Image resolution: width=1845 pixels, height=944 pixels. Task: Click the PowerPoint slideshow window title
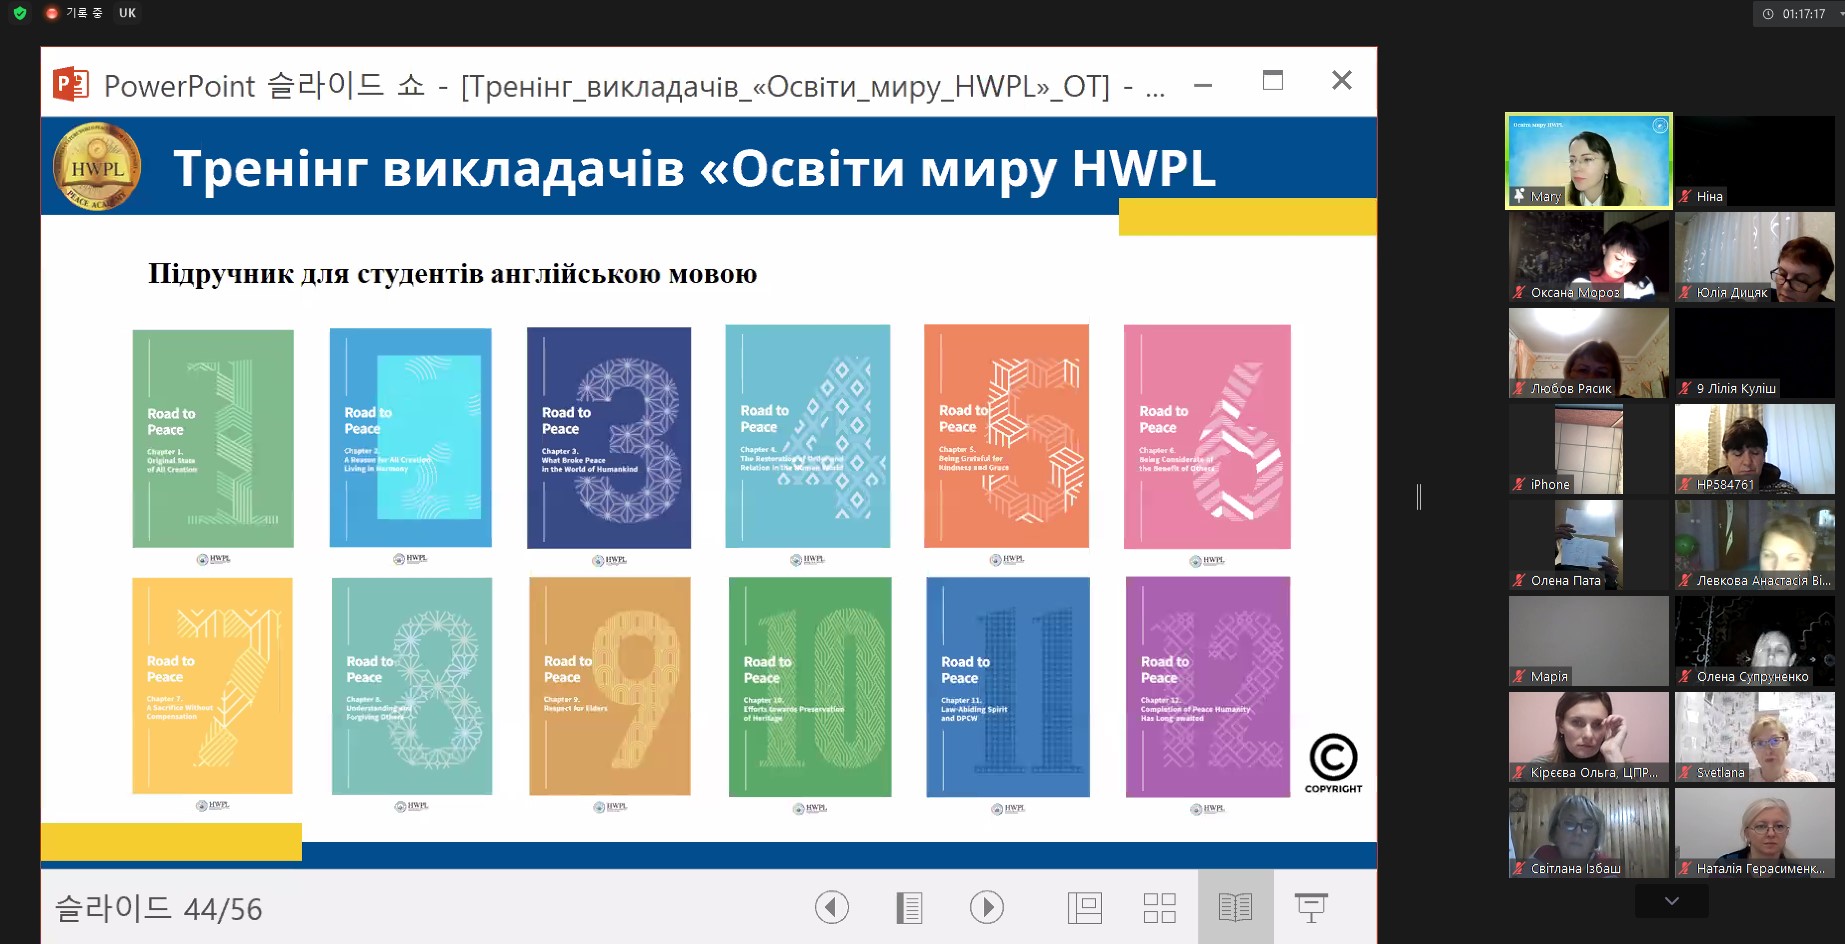coord(635,86)
